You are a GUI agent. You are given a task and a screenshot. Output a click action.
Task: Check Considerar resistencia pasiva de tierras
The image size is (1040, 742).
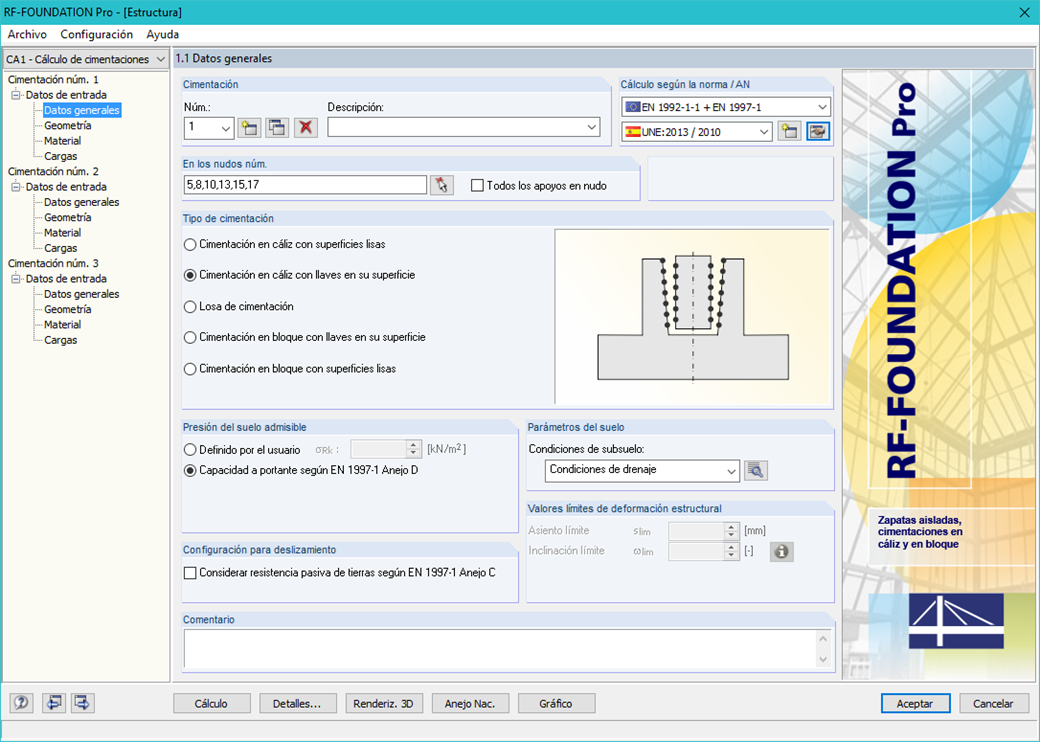189,572
